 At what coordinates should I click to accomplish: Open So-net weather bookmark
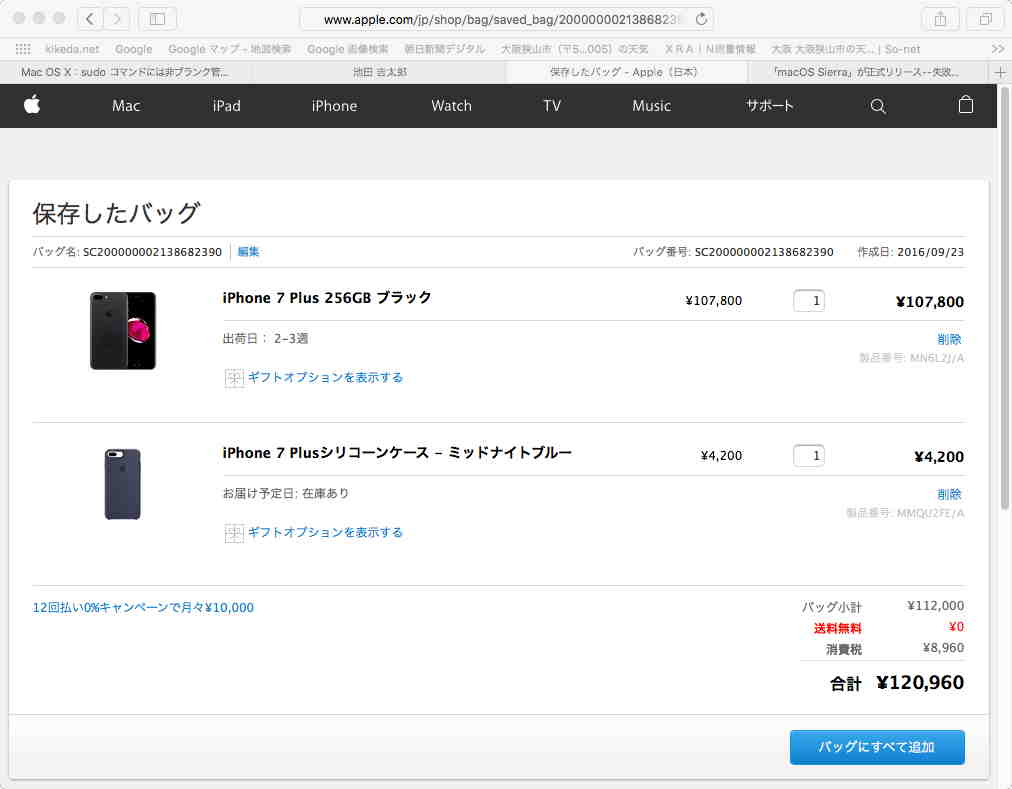click(x=845, y=49)
